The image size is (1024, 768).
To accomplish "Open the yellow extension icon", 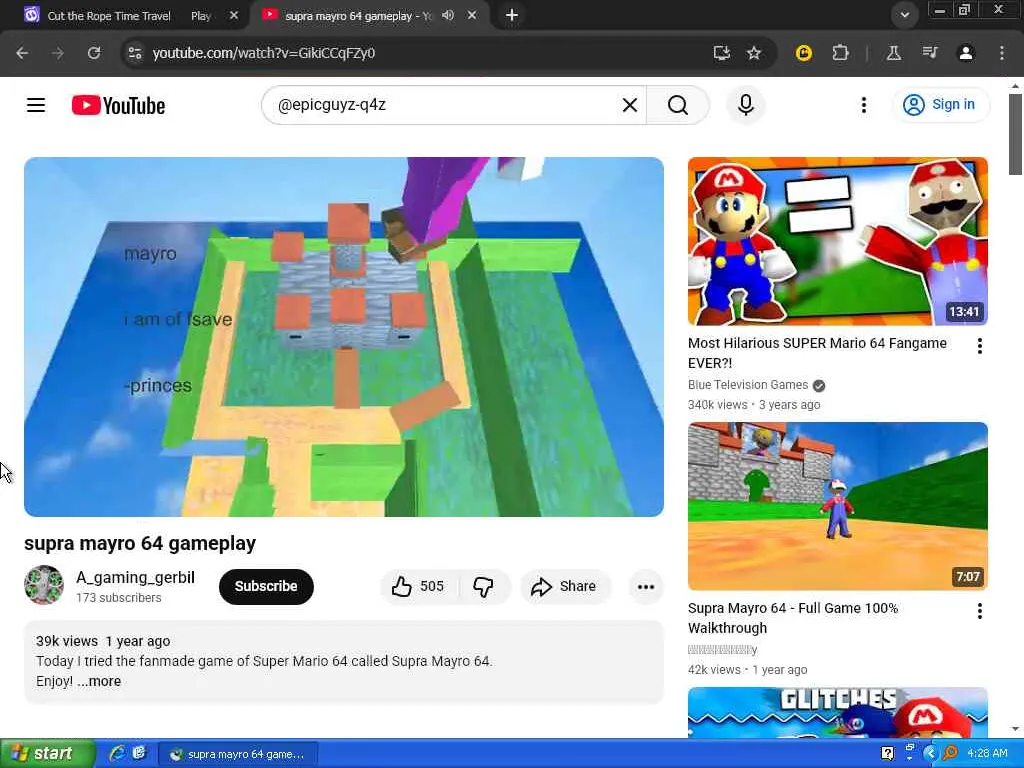I will (804, 53).
